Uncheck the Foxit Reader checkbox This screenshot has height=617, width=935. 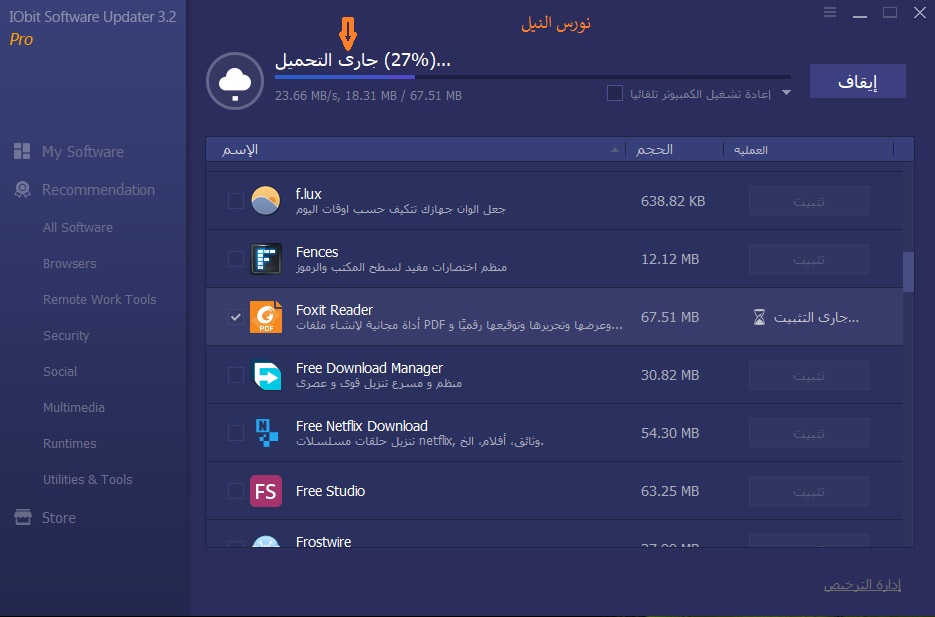pos(235,317)
